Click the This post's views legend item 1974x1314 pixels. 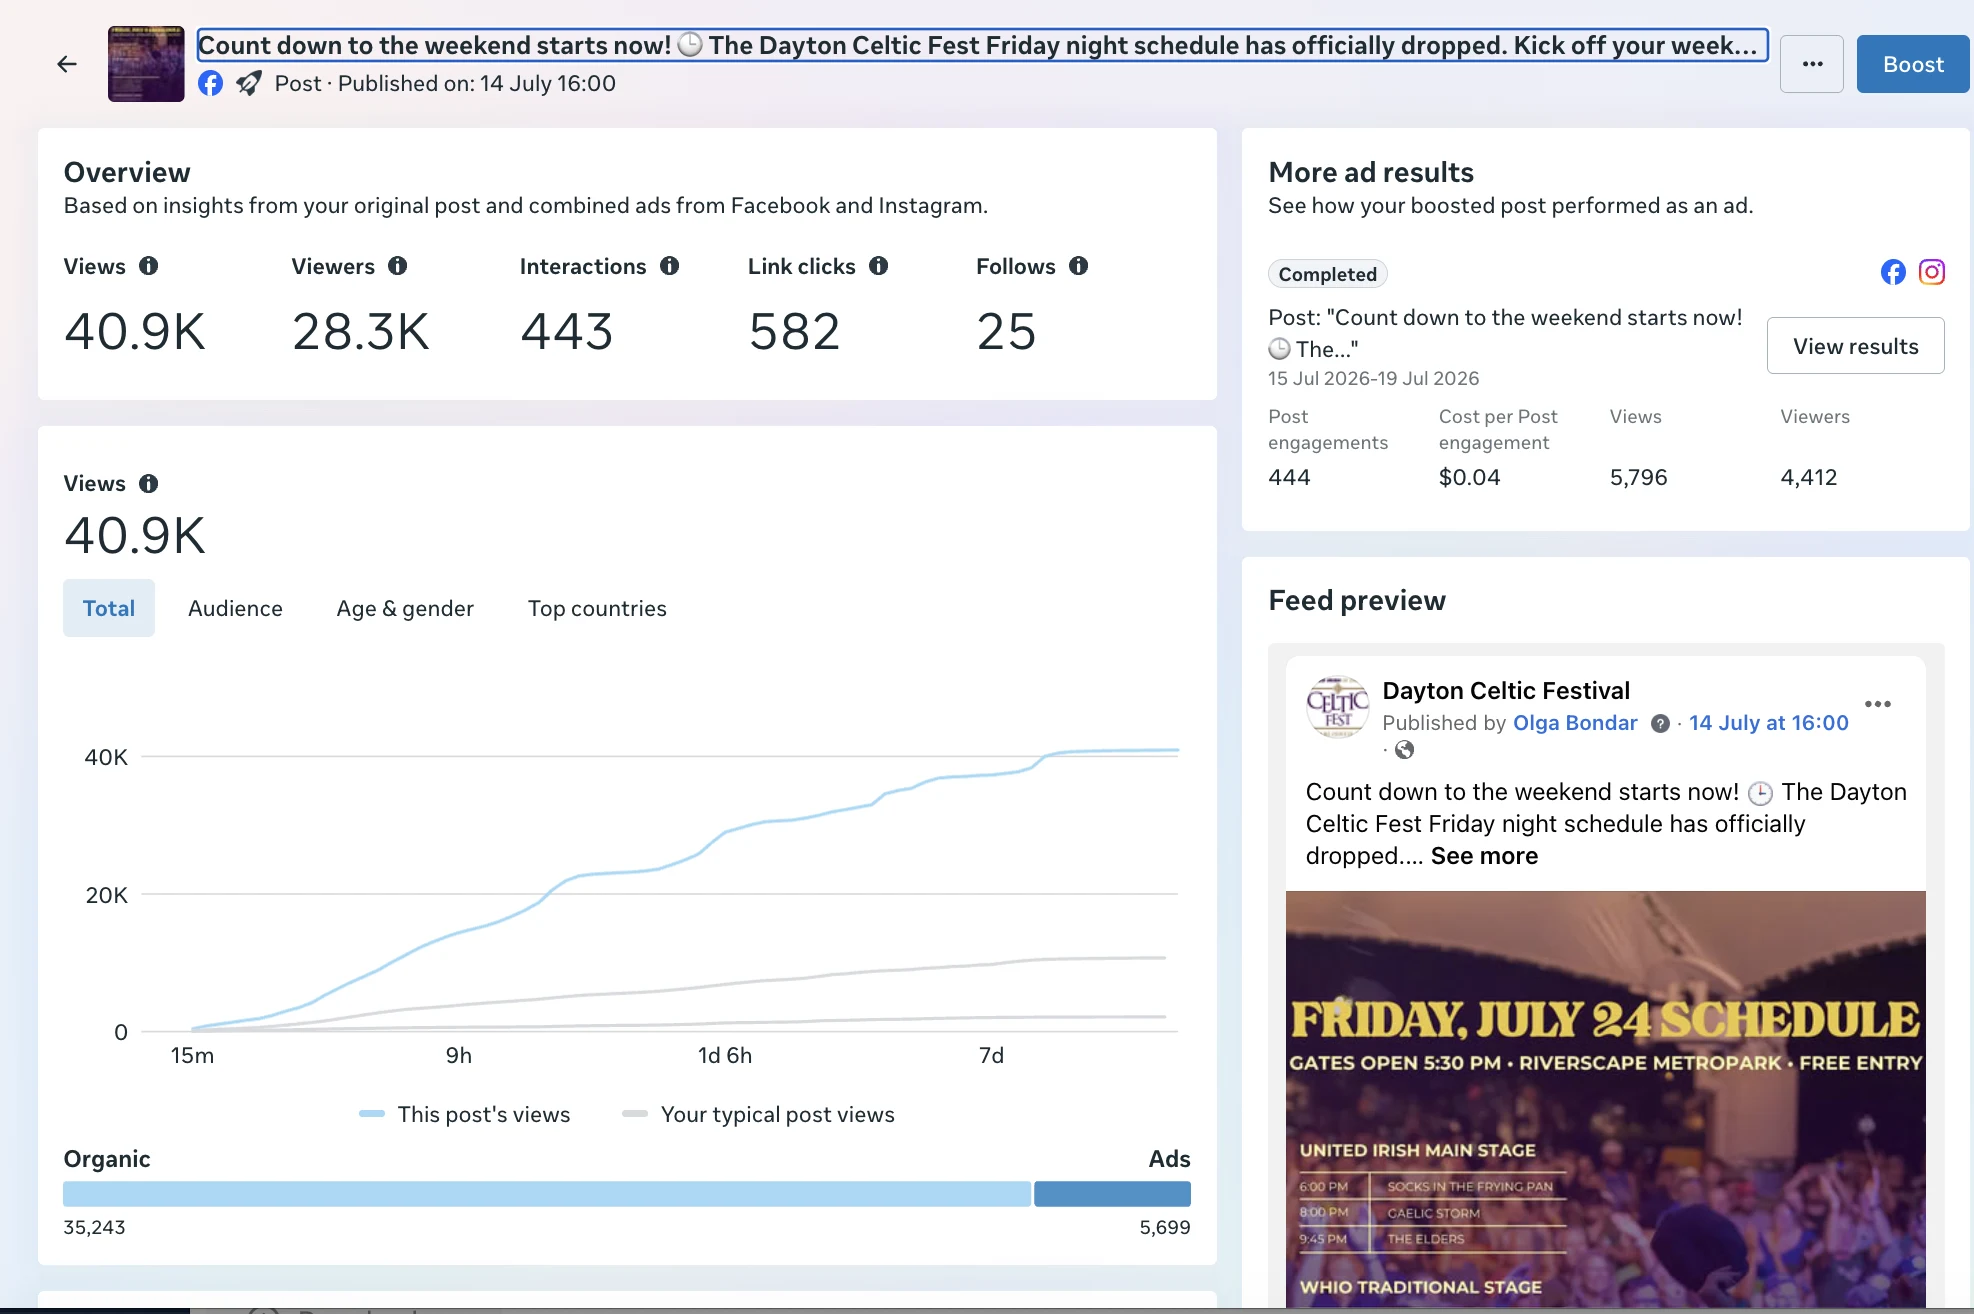(x=465, y=1114)
